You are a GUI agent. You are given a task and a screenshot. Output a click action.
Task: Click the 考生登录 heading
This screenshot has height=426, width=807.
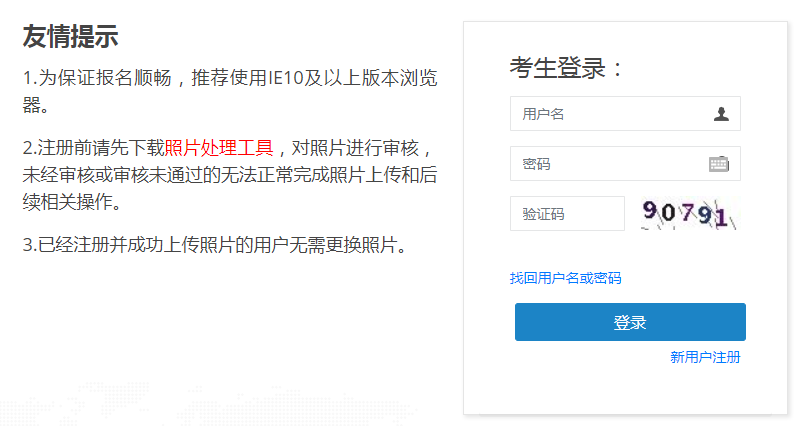click(x=566, y=68)
